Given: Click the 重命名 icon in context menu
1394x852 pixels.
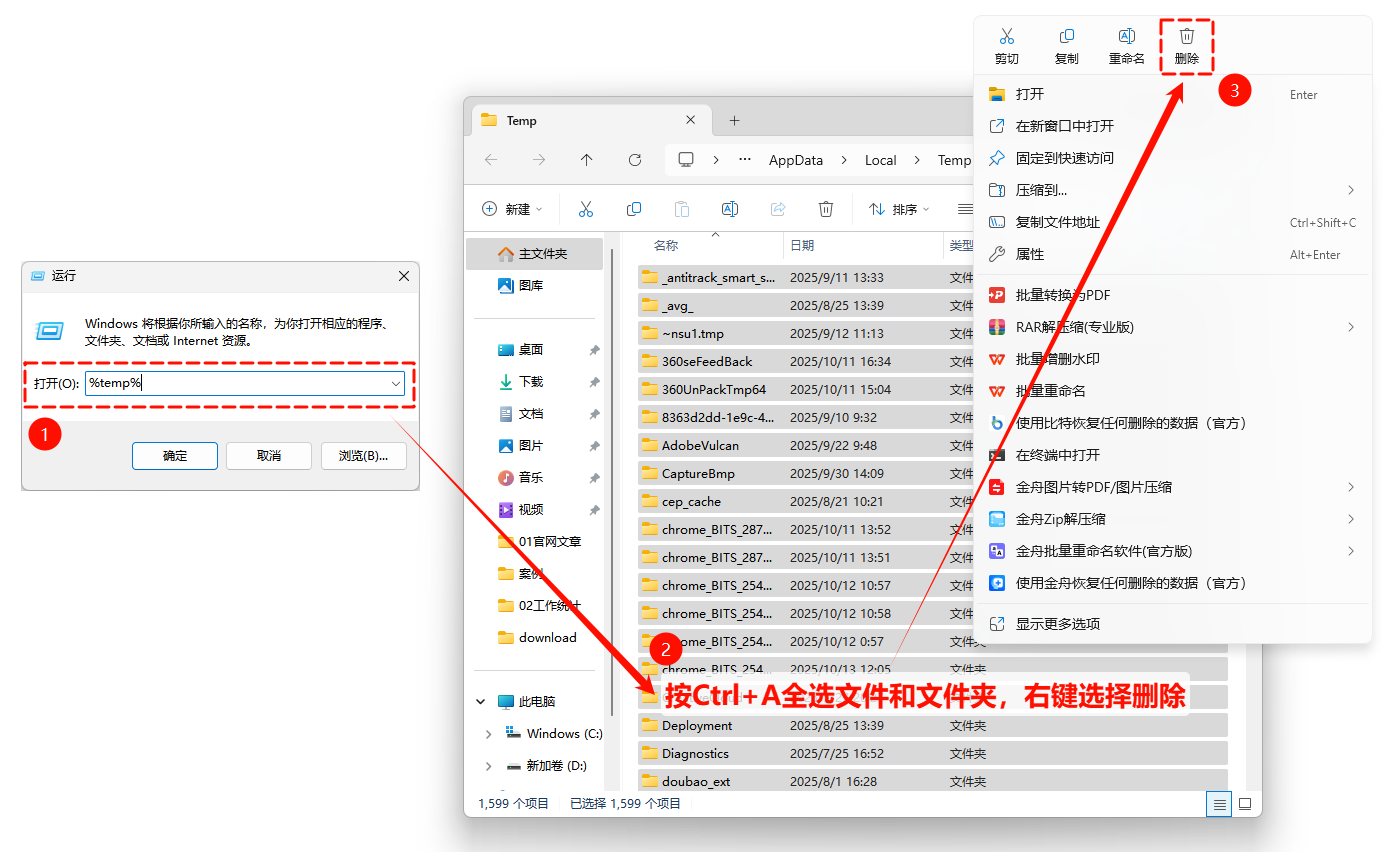Looking at the screenshot, I should coord(1126,37).
